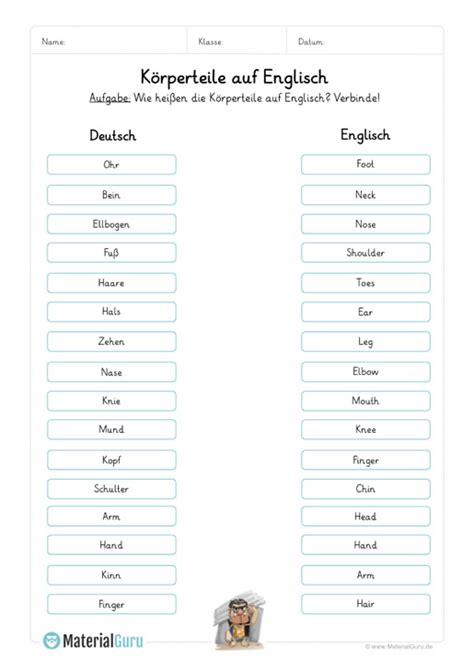Click the Klasse field in the header
The image size is (474, 671).
pyautogui.click(x=237, y=42)
